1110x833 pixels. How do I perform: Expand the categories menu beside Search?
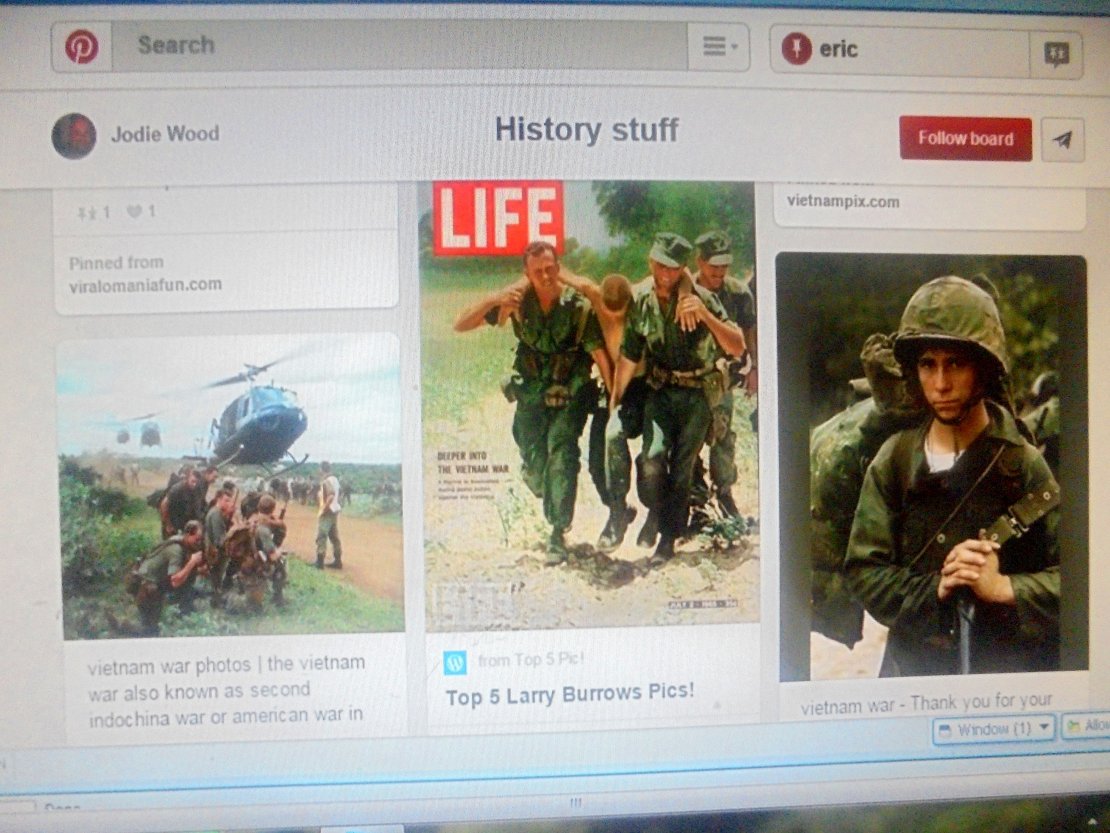coord(719,47)
